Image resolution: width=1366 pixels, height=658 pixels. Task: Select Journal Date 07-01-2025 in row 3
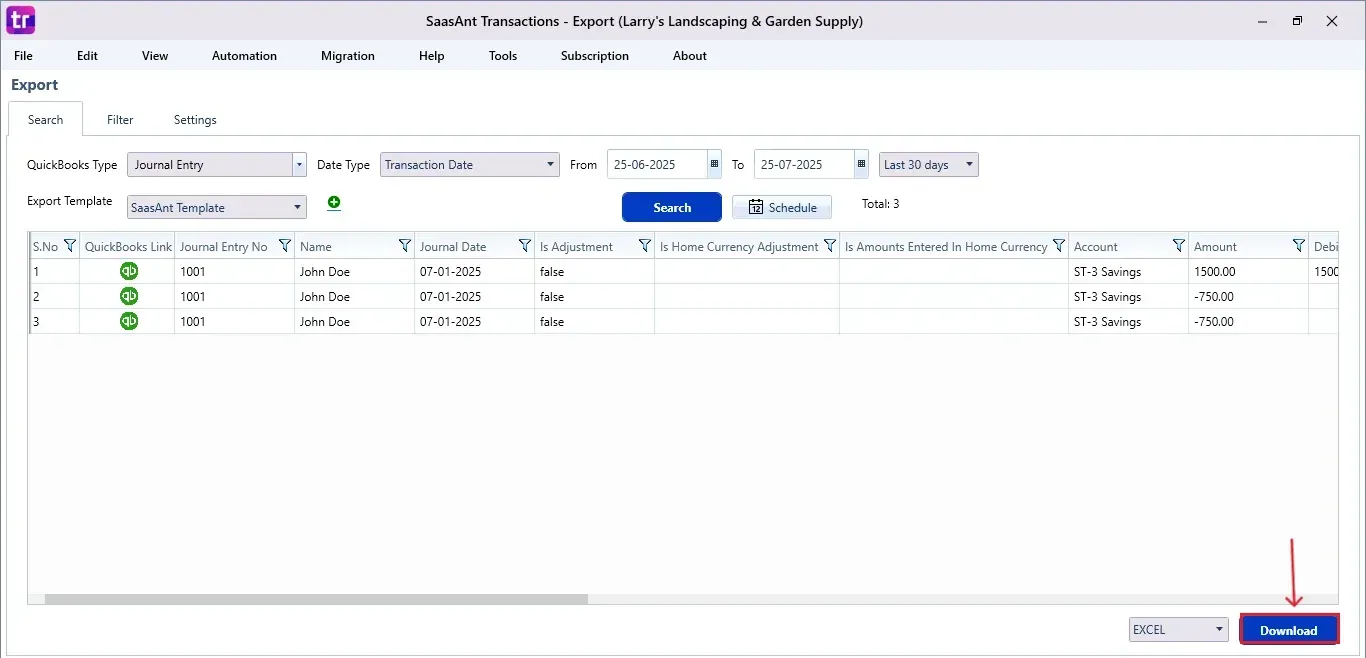coord(475,321)
